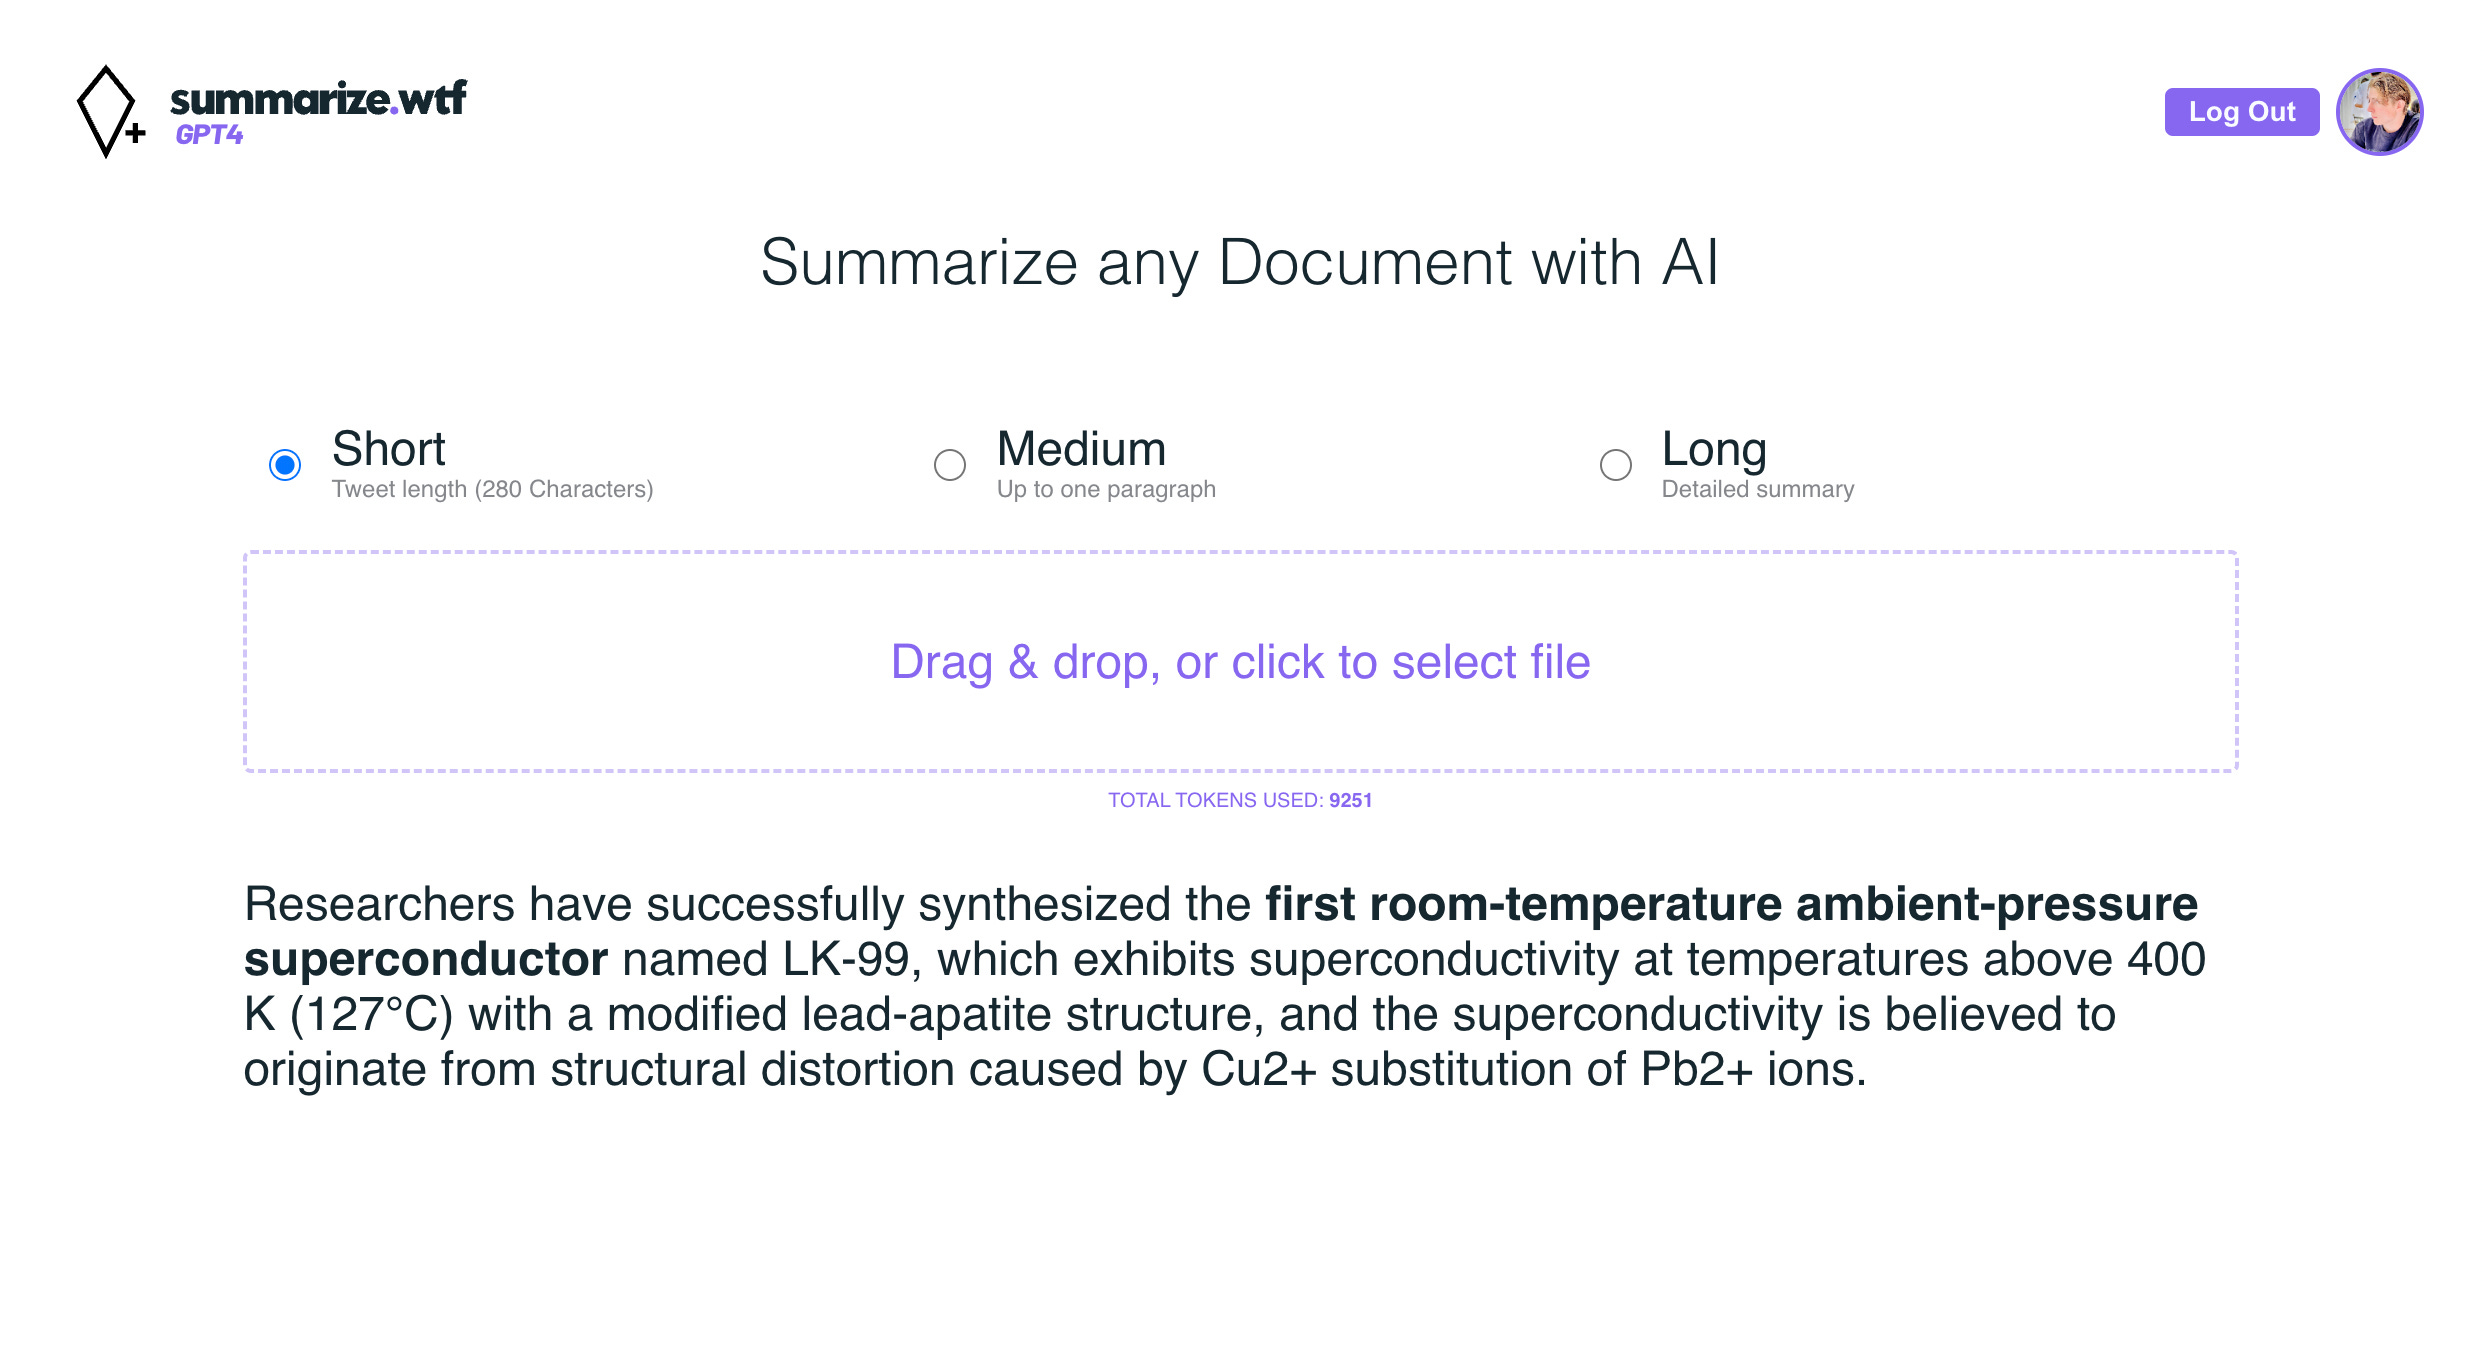This screenshot has width=2484, height=1358.
Task: Click the GPT4 label under the logo
Action: point(210,135)
